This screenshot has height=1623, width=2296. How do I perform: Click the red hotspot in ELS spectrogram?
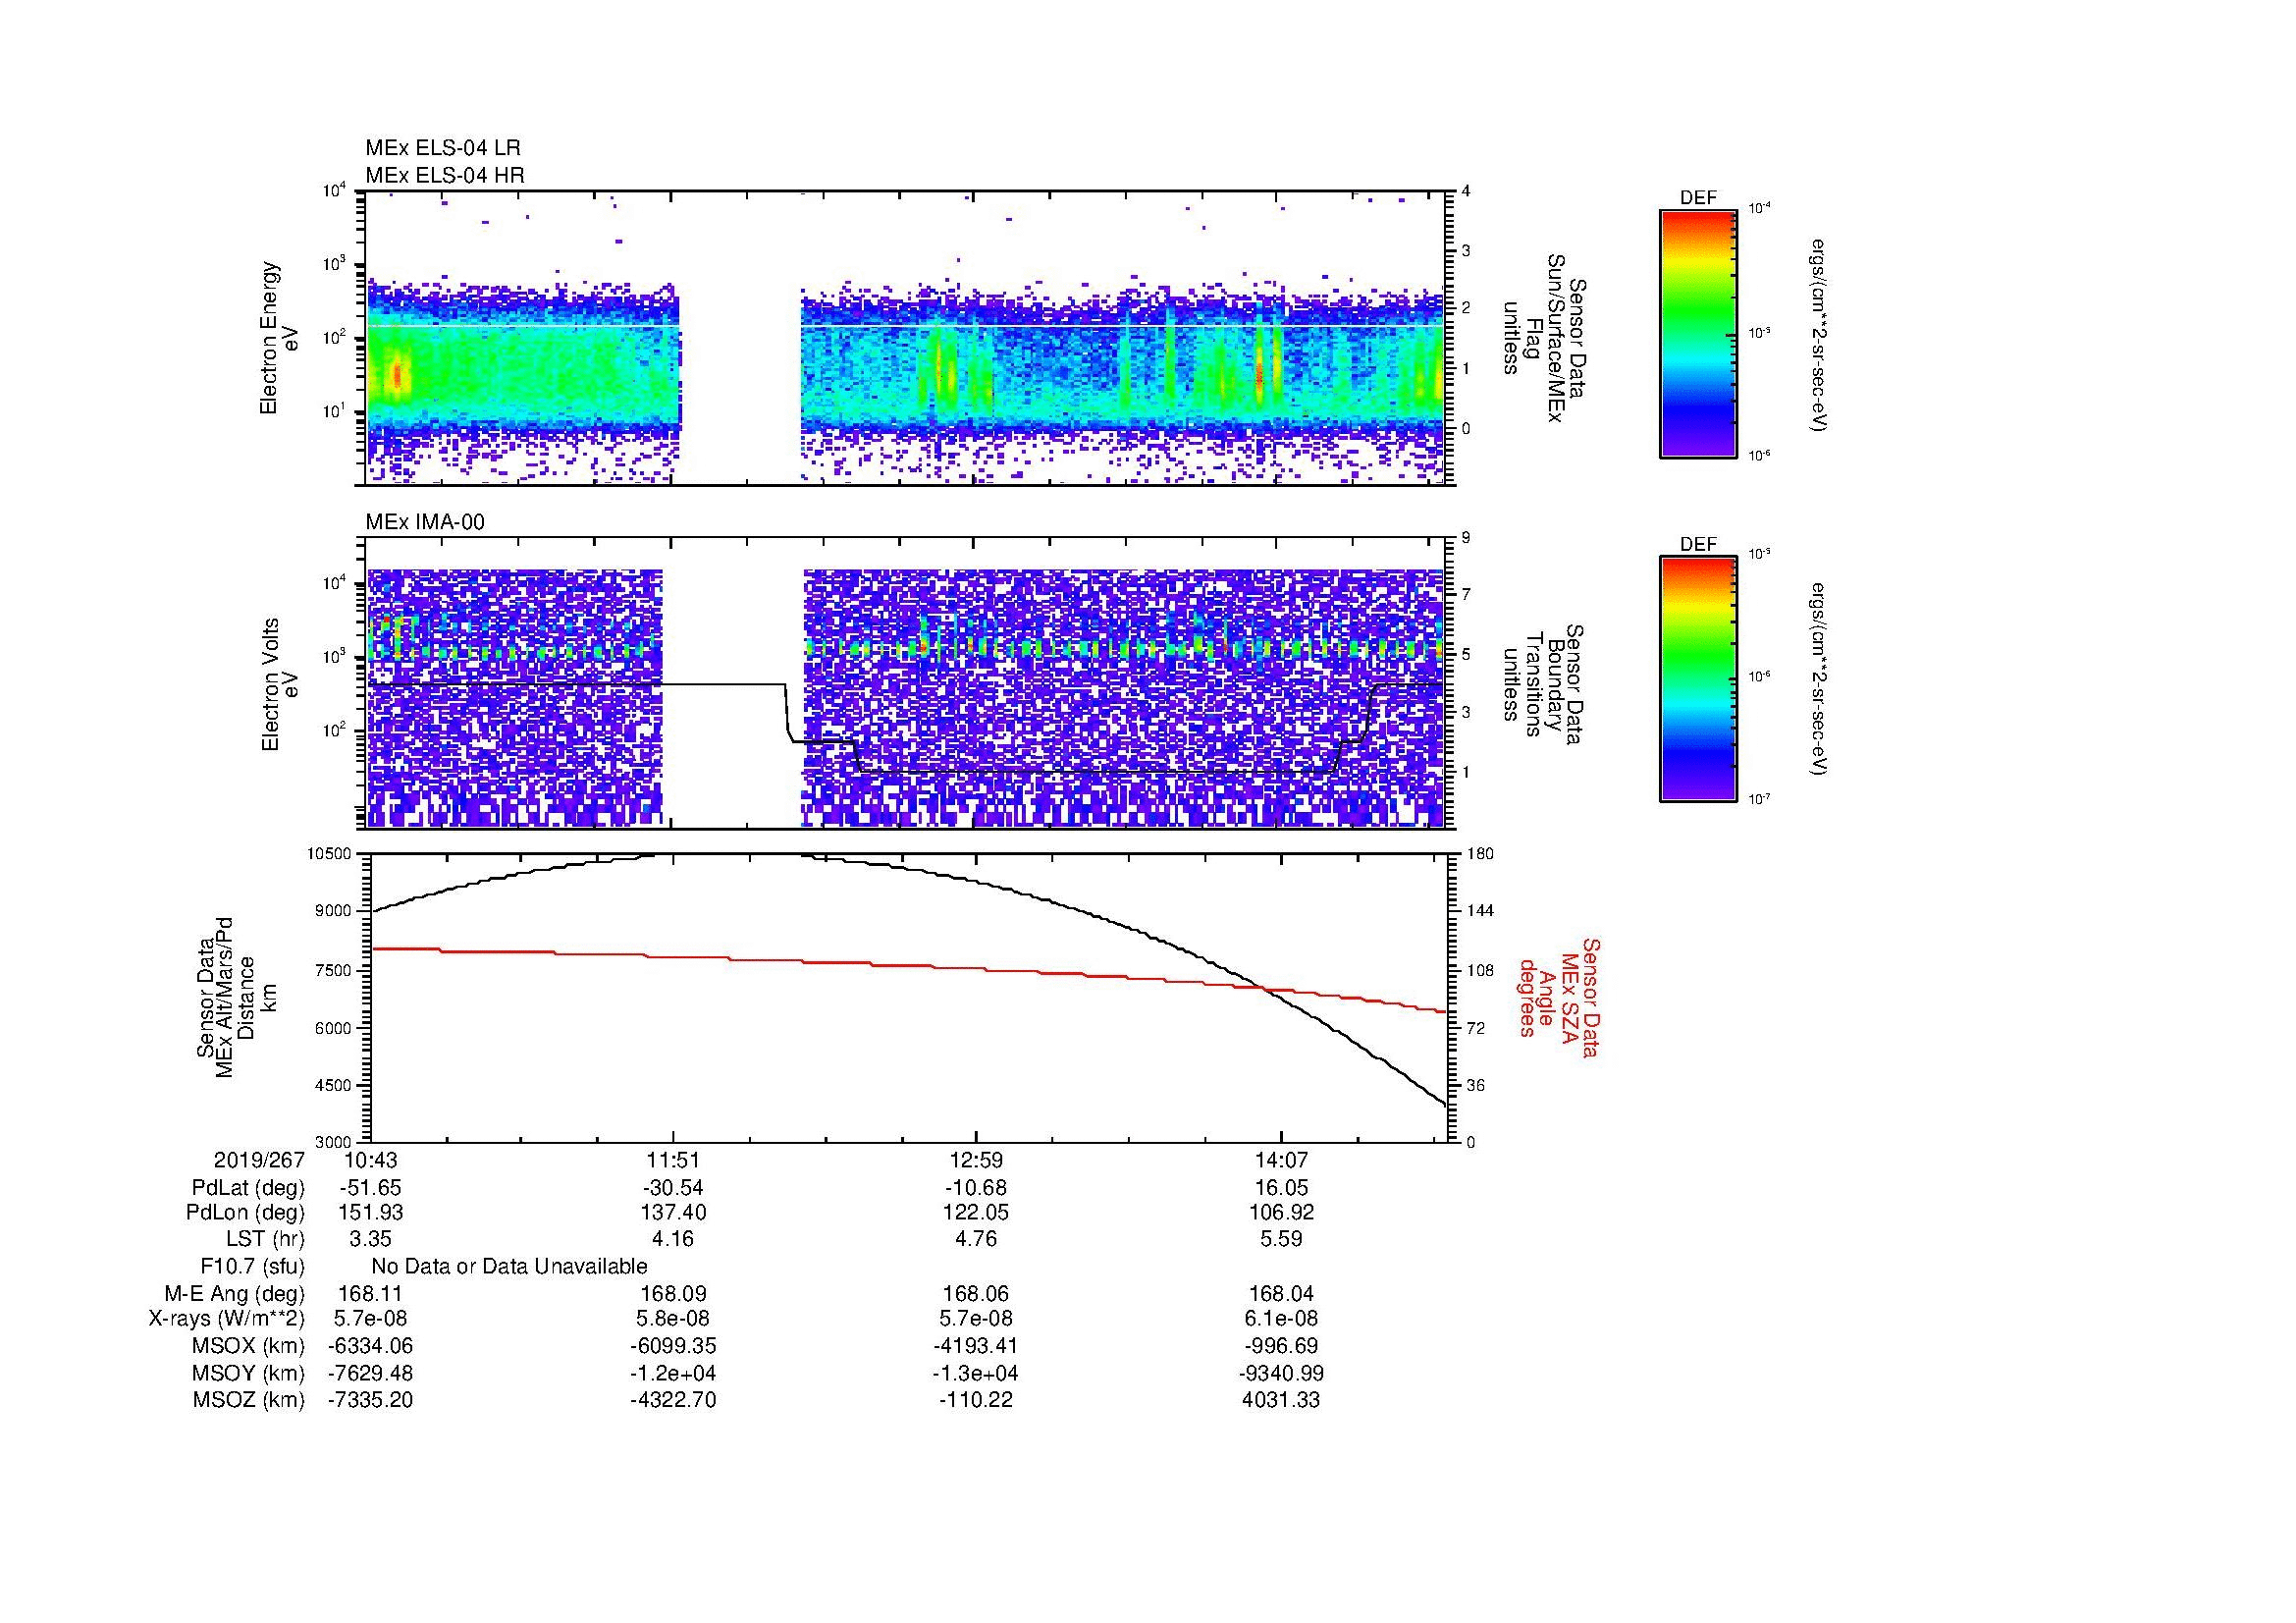coord(397,376)
